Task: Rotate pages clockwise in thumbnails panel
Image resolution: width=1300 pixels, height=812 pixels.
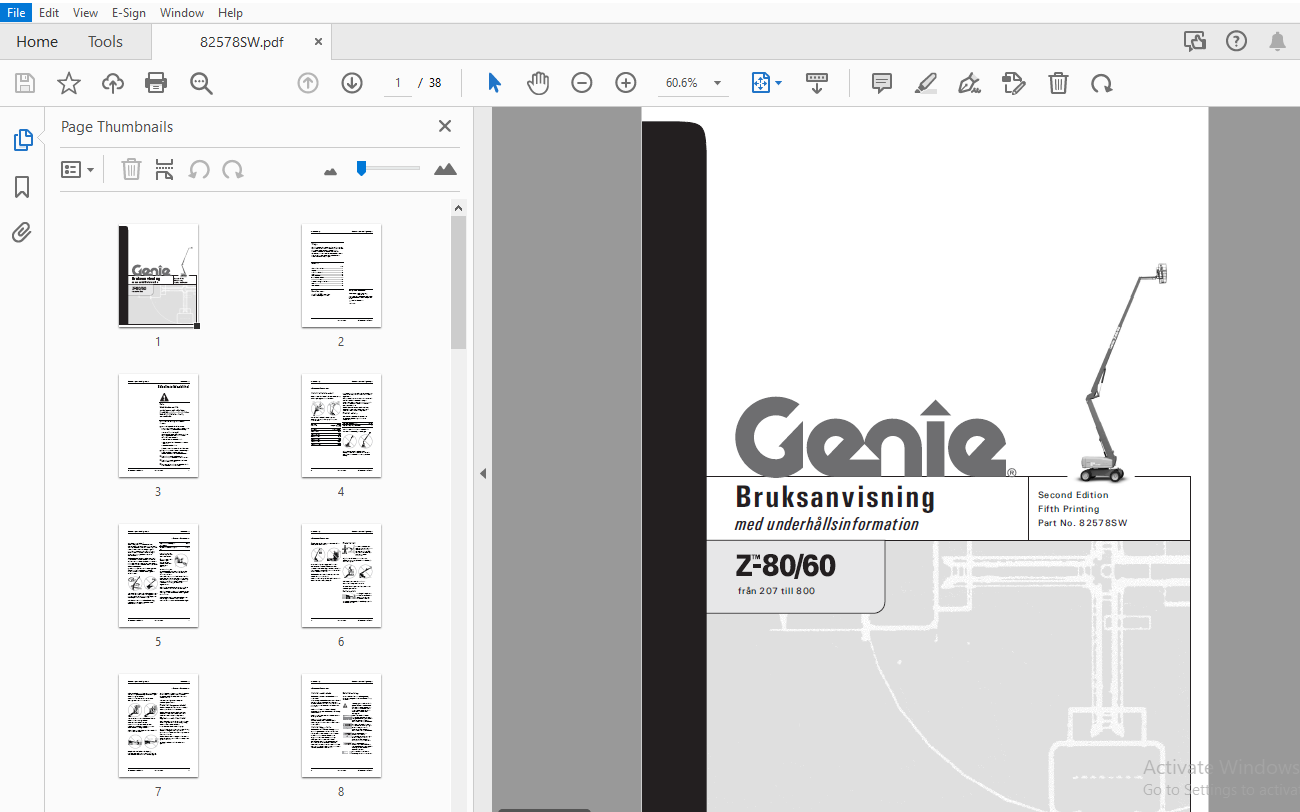Action: point(233,169)
